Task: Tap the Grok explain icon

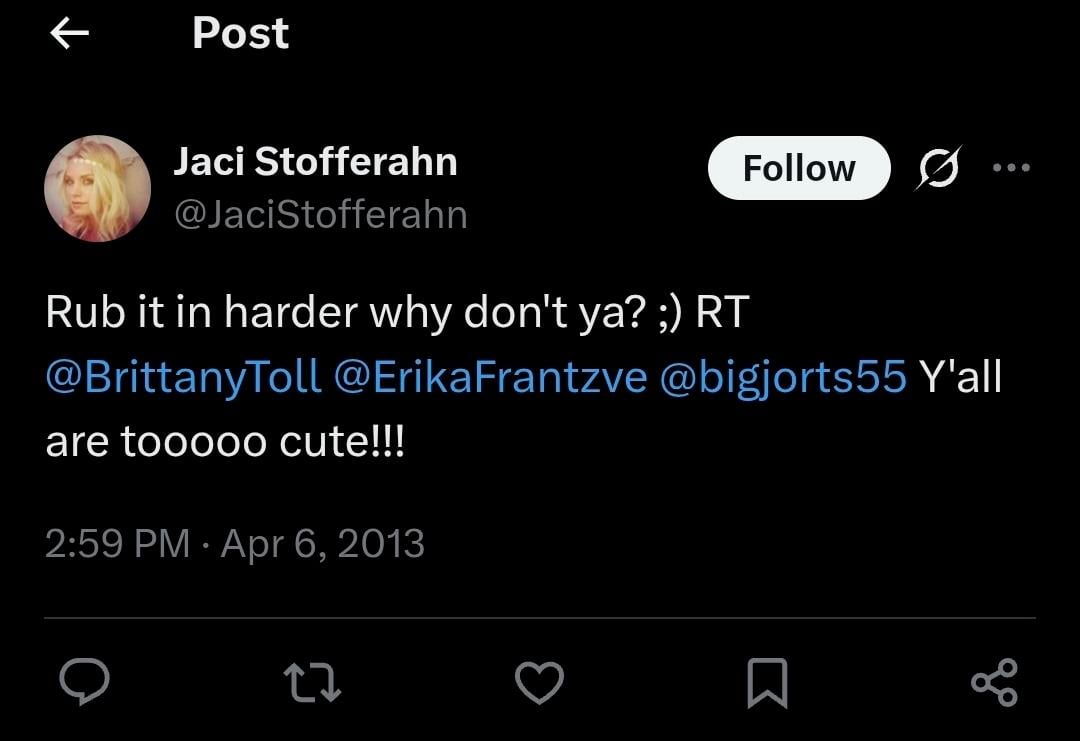Action: click(x=938, y=167)
